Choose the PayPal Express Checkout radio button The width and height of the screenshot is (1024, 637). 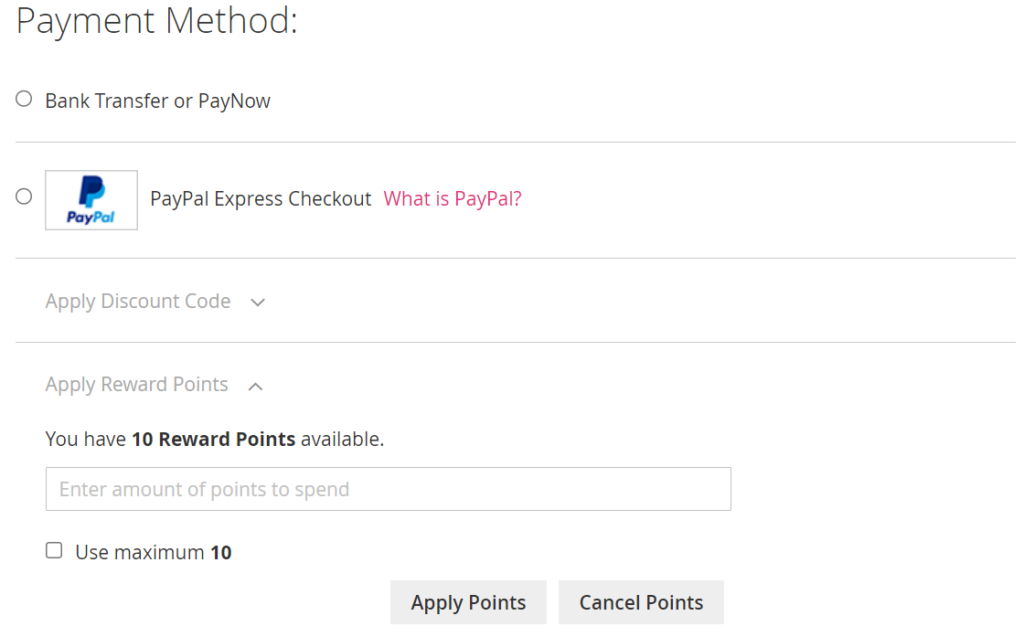click(24, 196)
